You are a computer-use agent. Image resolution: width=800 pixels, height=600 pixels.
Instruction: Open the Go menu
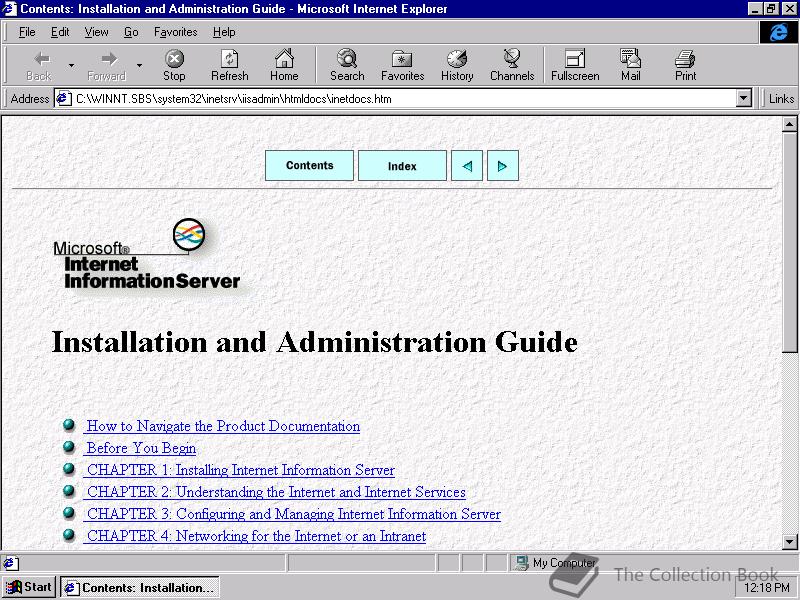point(131,32)
